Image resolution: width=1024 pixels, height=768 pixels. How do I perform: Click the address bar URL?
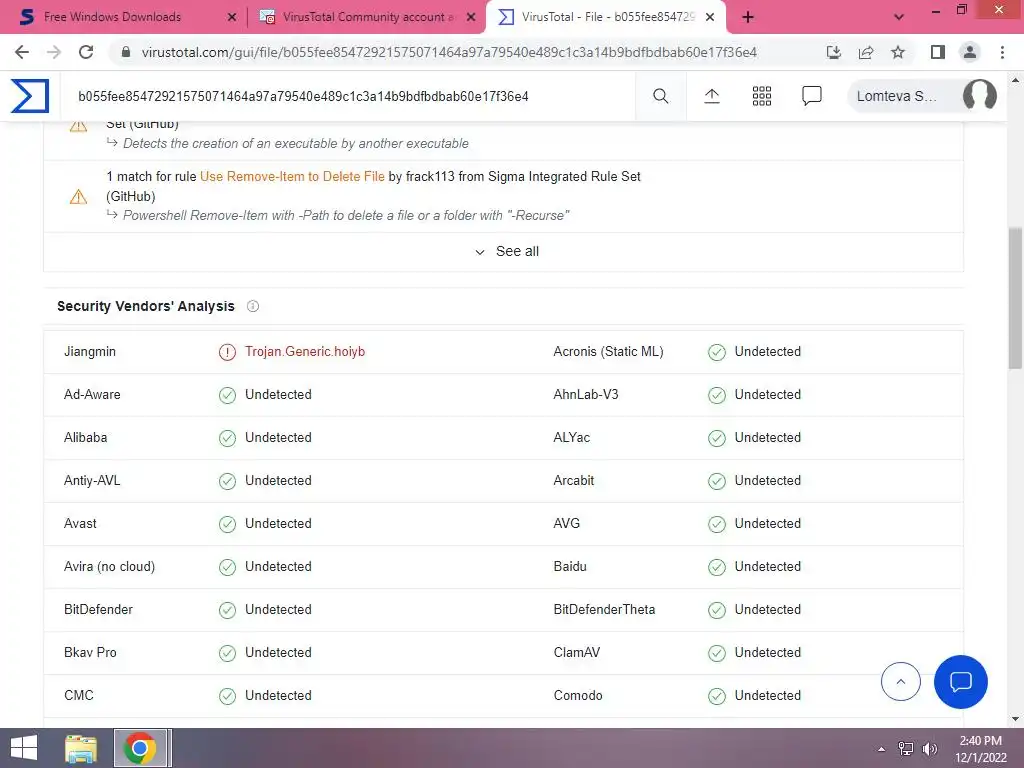[x=449, y=52]
